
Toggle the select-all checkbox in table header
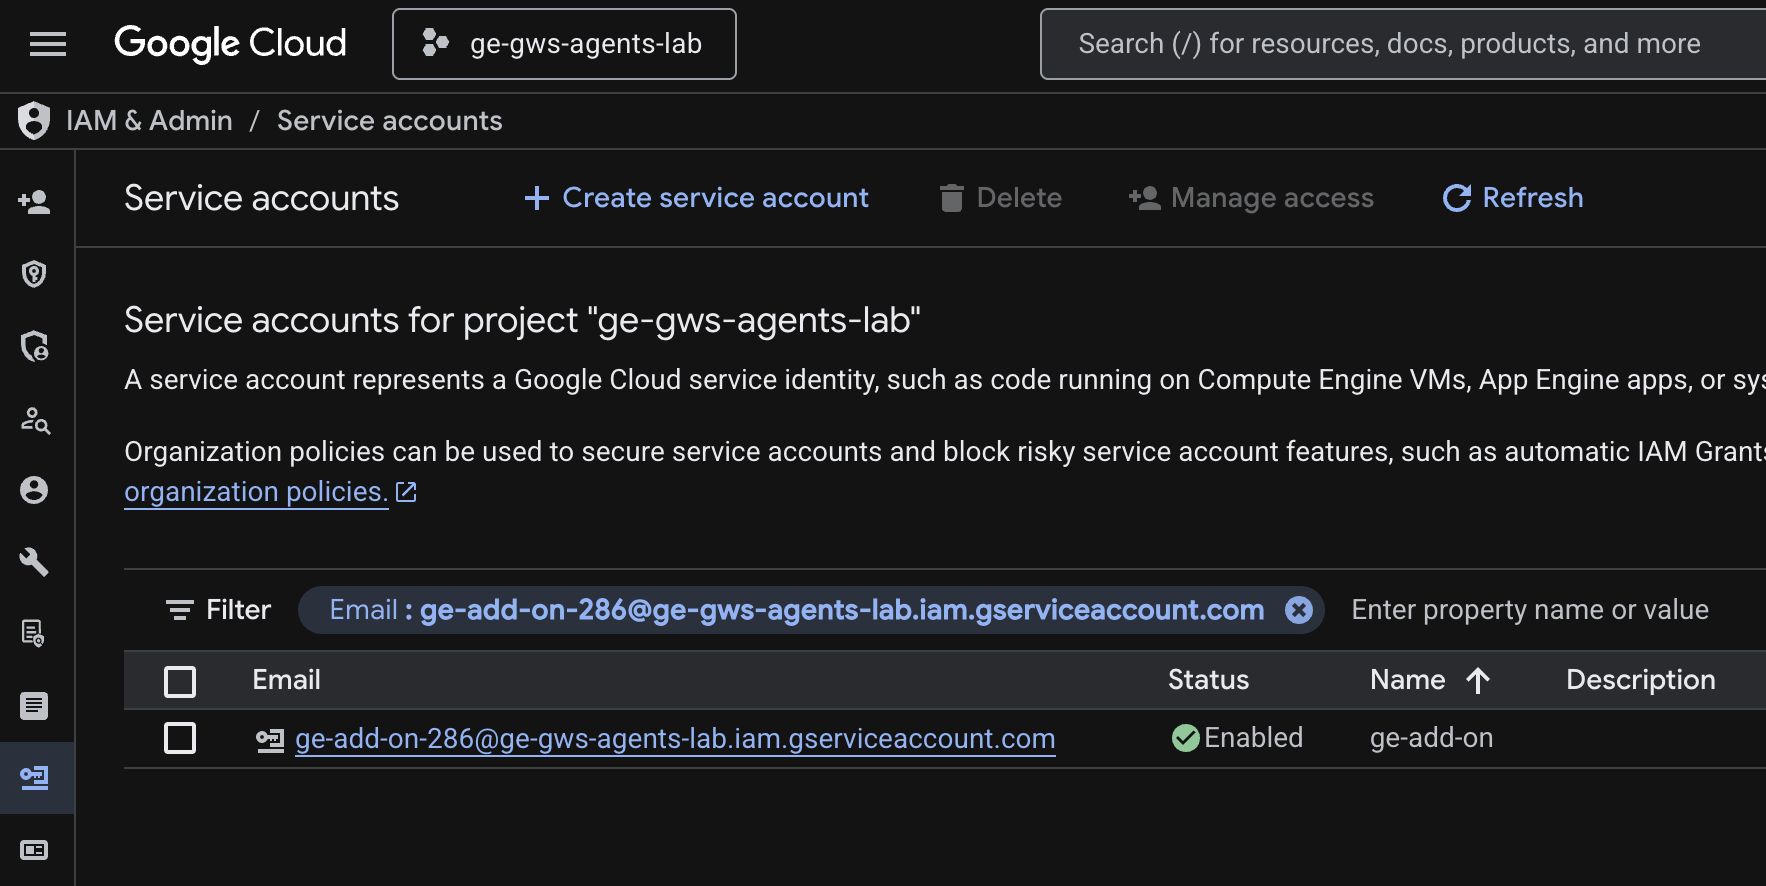(180, 681)
